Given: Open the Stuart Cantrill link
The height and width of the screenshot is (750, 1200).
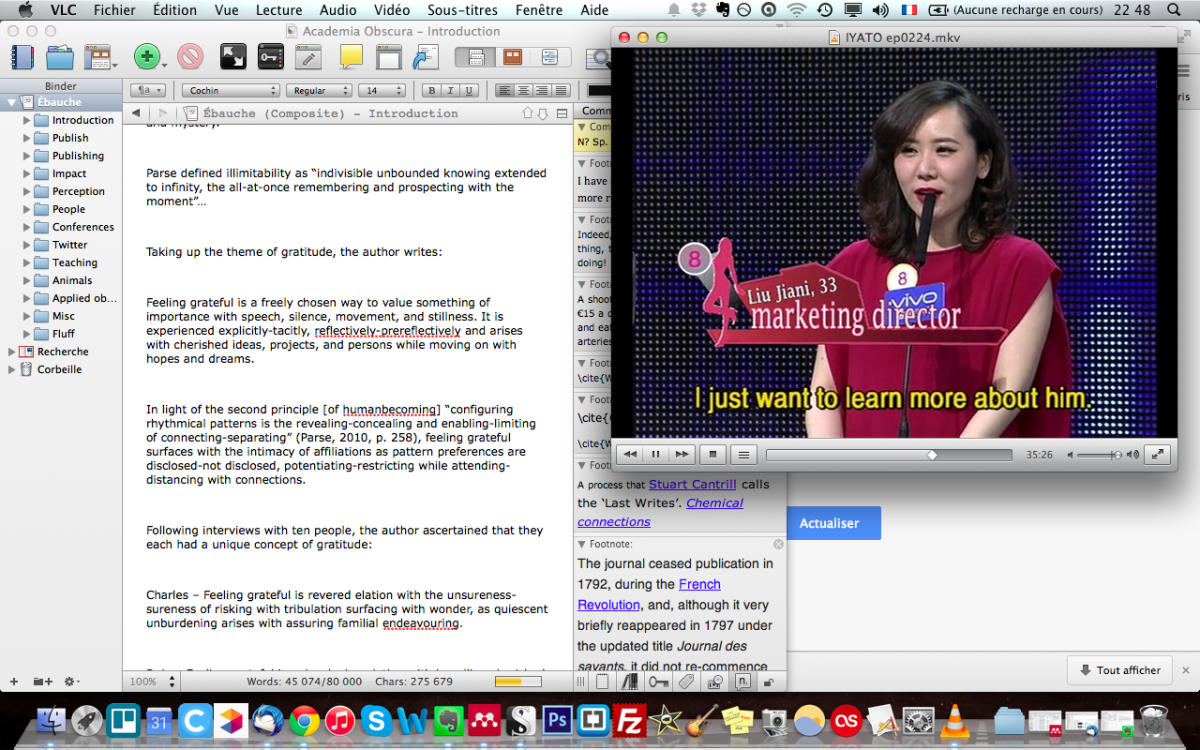Looking at the screenshot, I should (692, 484).
